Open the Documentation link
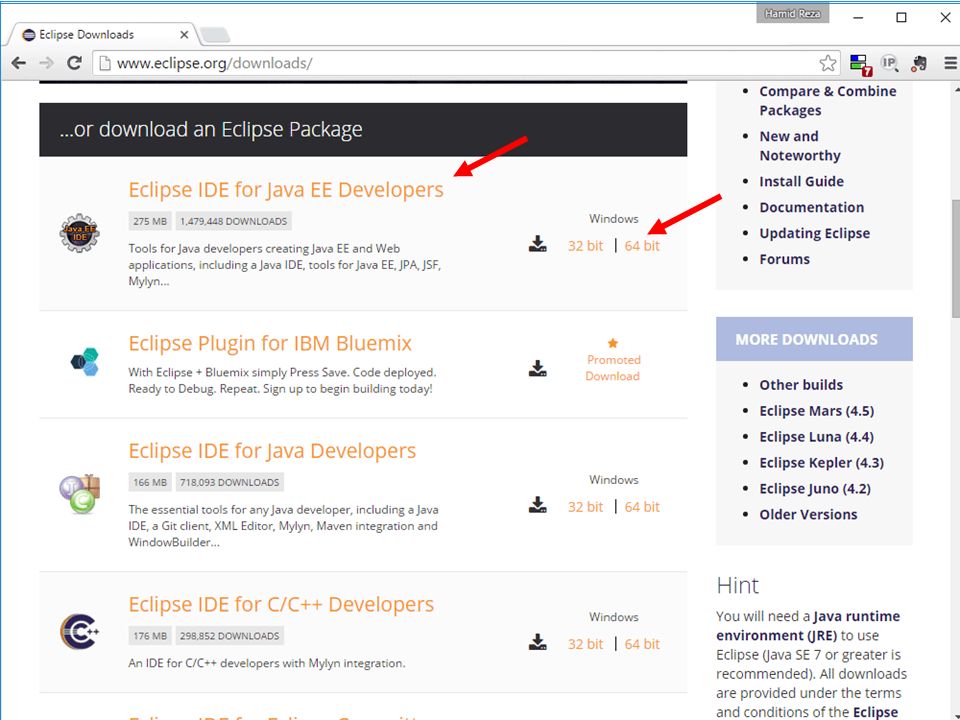Image resolution: width=960 pixels, height=720 pixels. click(x=812, y=207)
